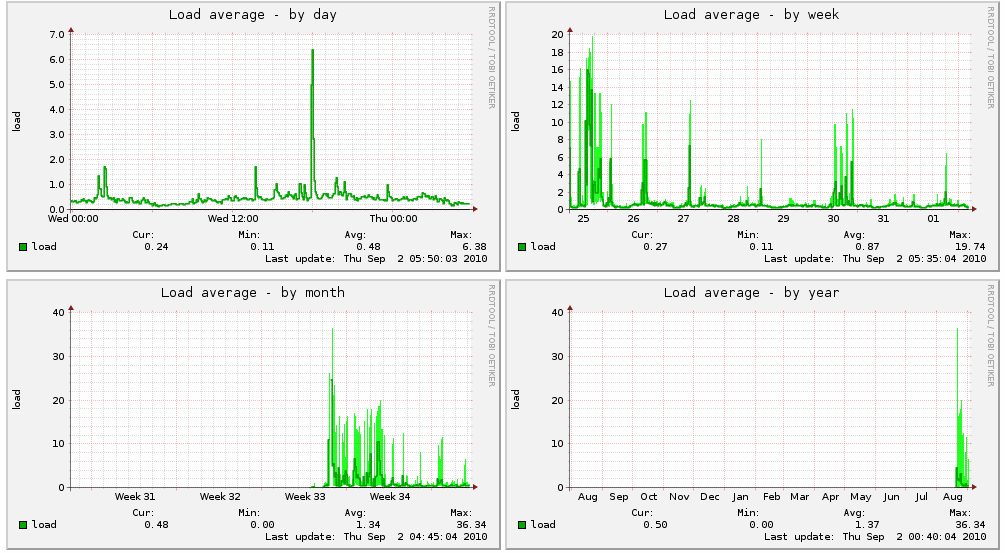Open the Load average by week graph

[752, 136]
